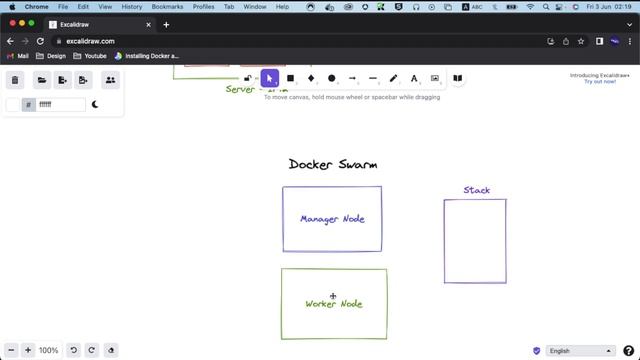
Task: Select the Selection arrow tool
Action: click(x=269, y=78)
